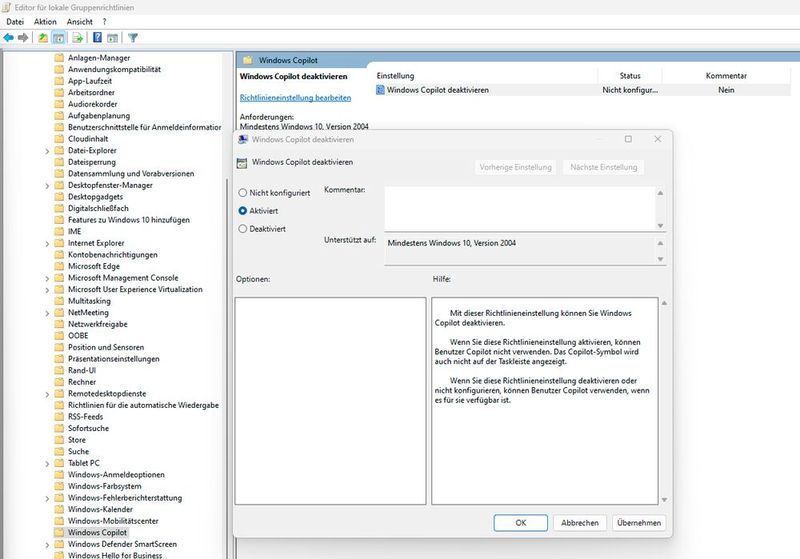The height and width of the screenshot is (559, 800).
Task: Open filter options with the funnel icon
Action: click(133, 38)
